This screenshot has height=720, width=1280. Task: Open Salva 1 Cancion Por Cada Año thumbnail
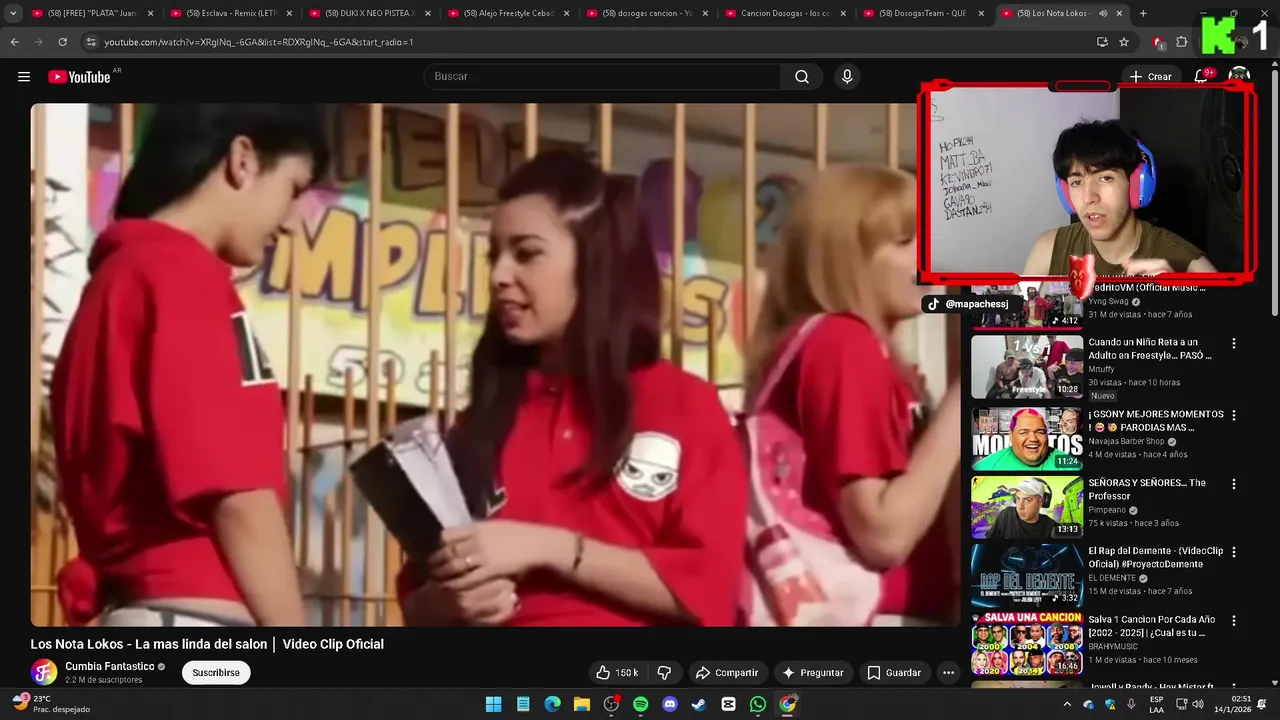[1027, 644]
